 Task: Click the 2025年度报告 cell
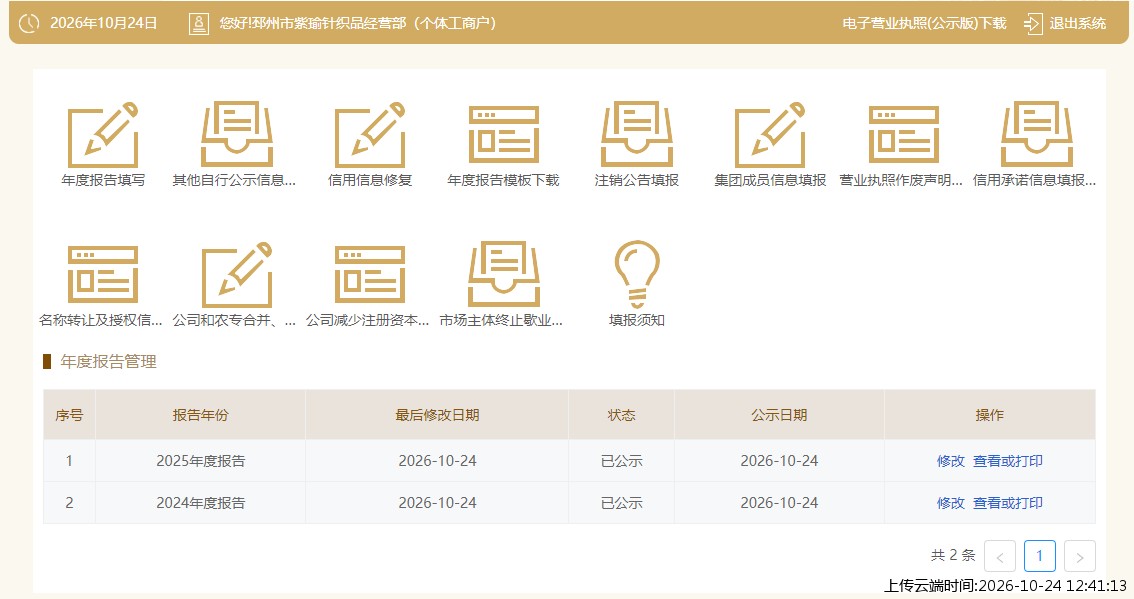click(x=200, y=461)
